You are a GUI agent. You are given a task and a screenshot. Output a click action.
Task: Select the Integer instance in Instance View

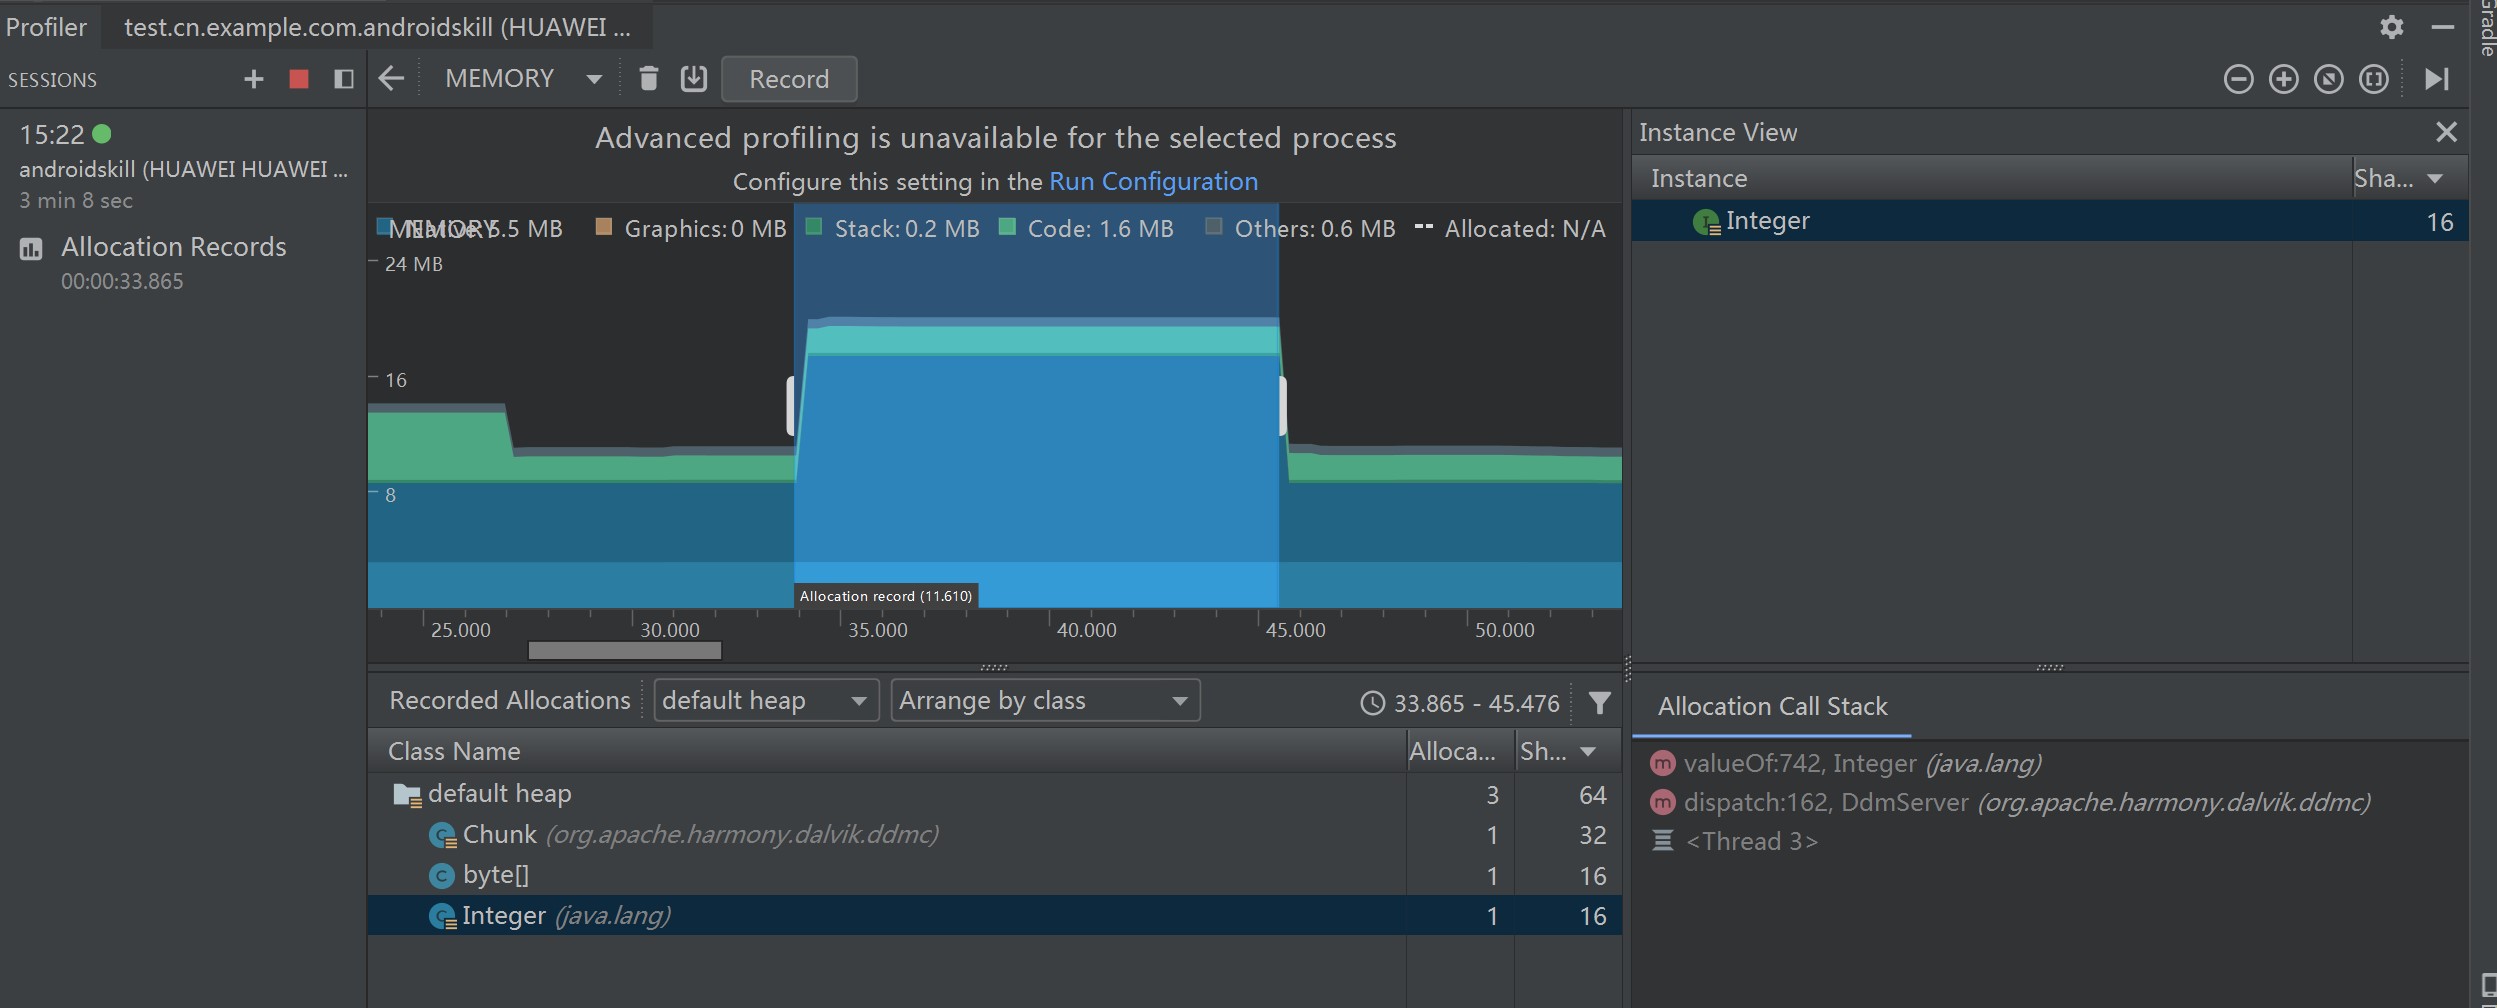click(x=2050, y=221)
